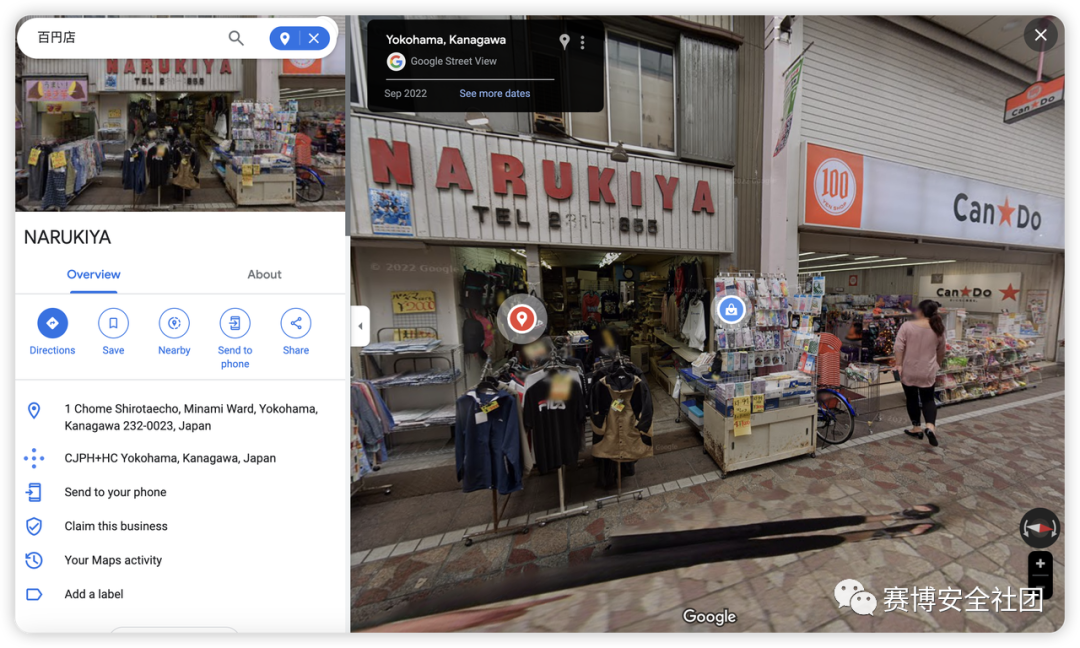Screen dimensions: 1080x648
Task: Click the Street View location pin icon
Action: (x=564, y=42)
